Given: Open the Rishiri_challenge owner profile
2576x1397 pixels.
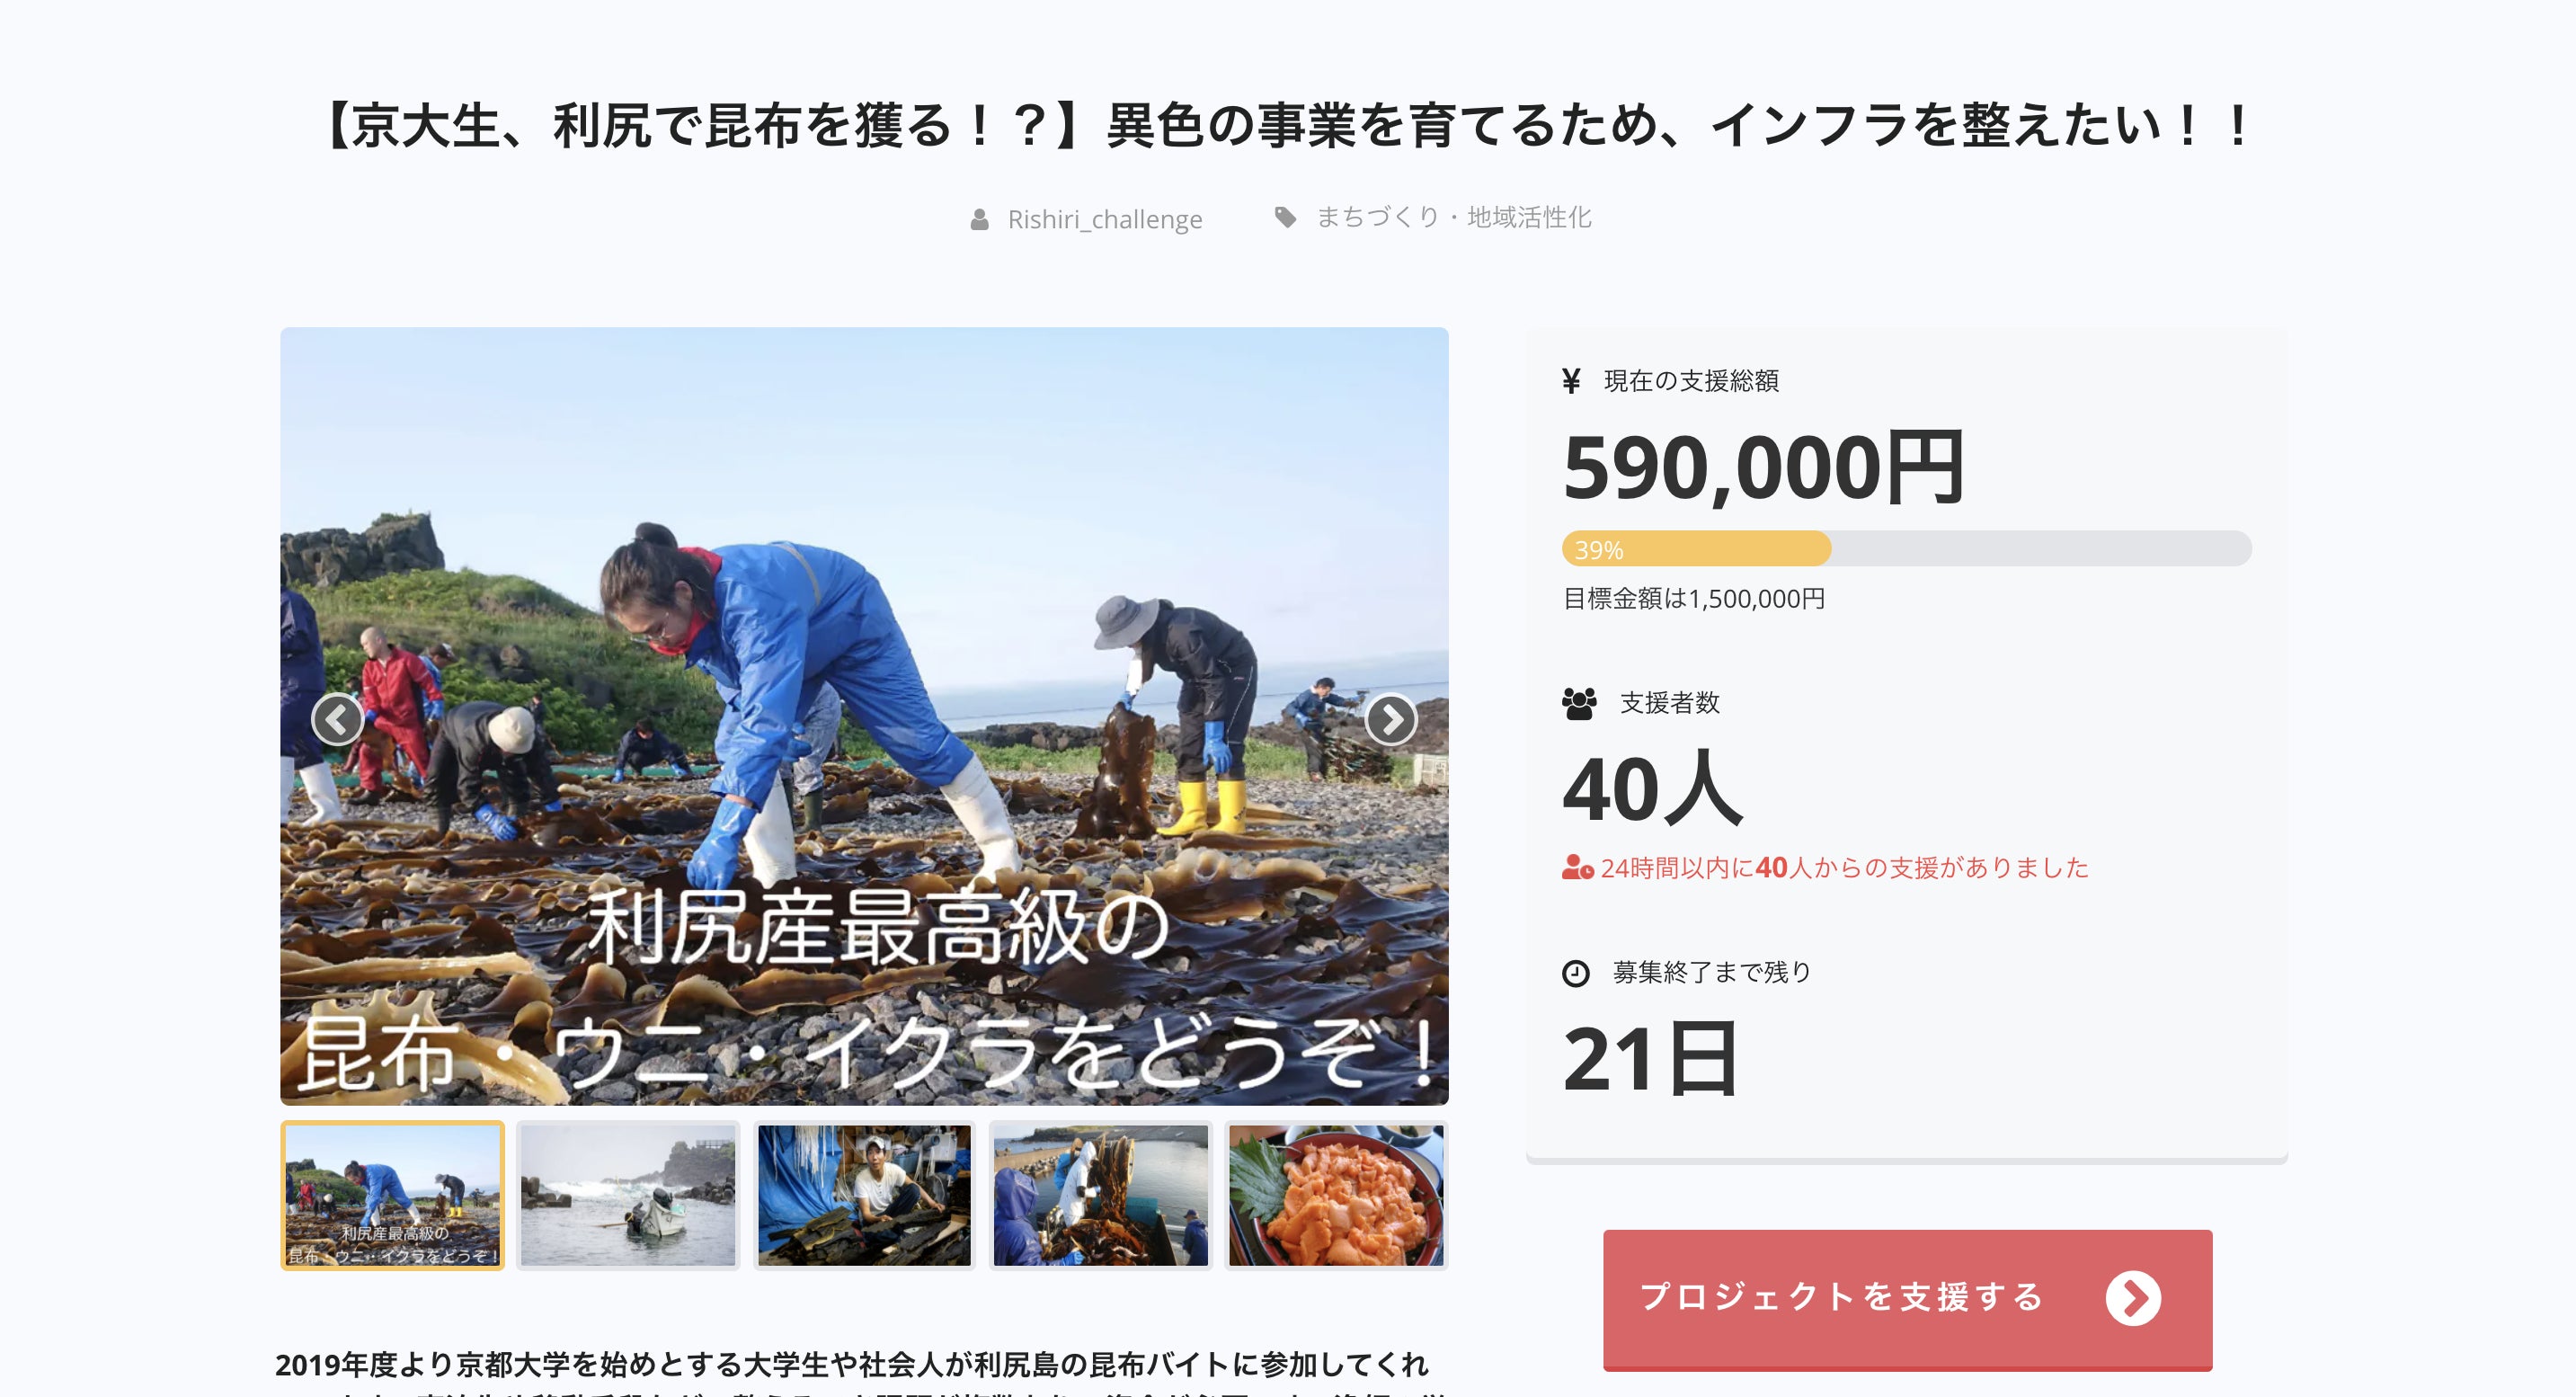Looking at the screenshot, I should point(1104,219).
